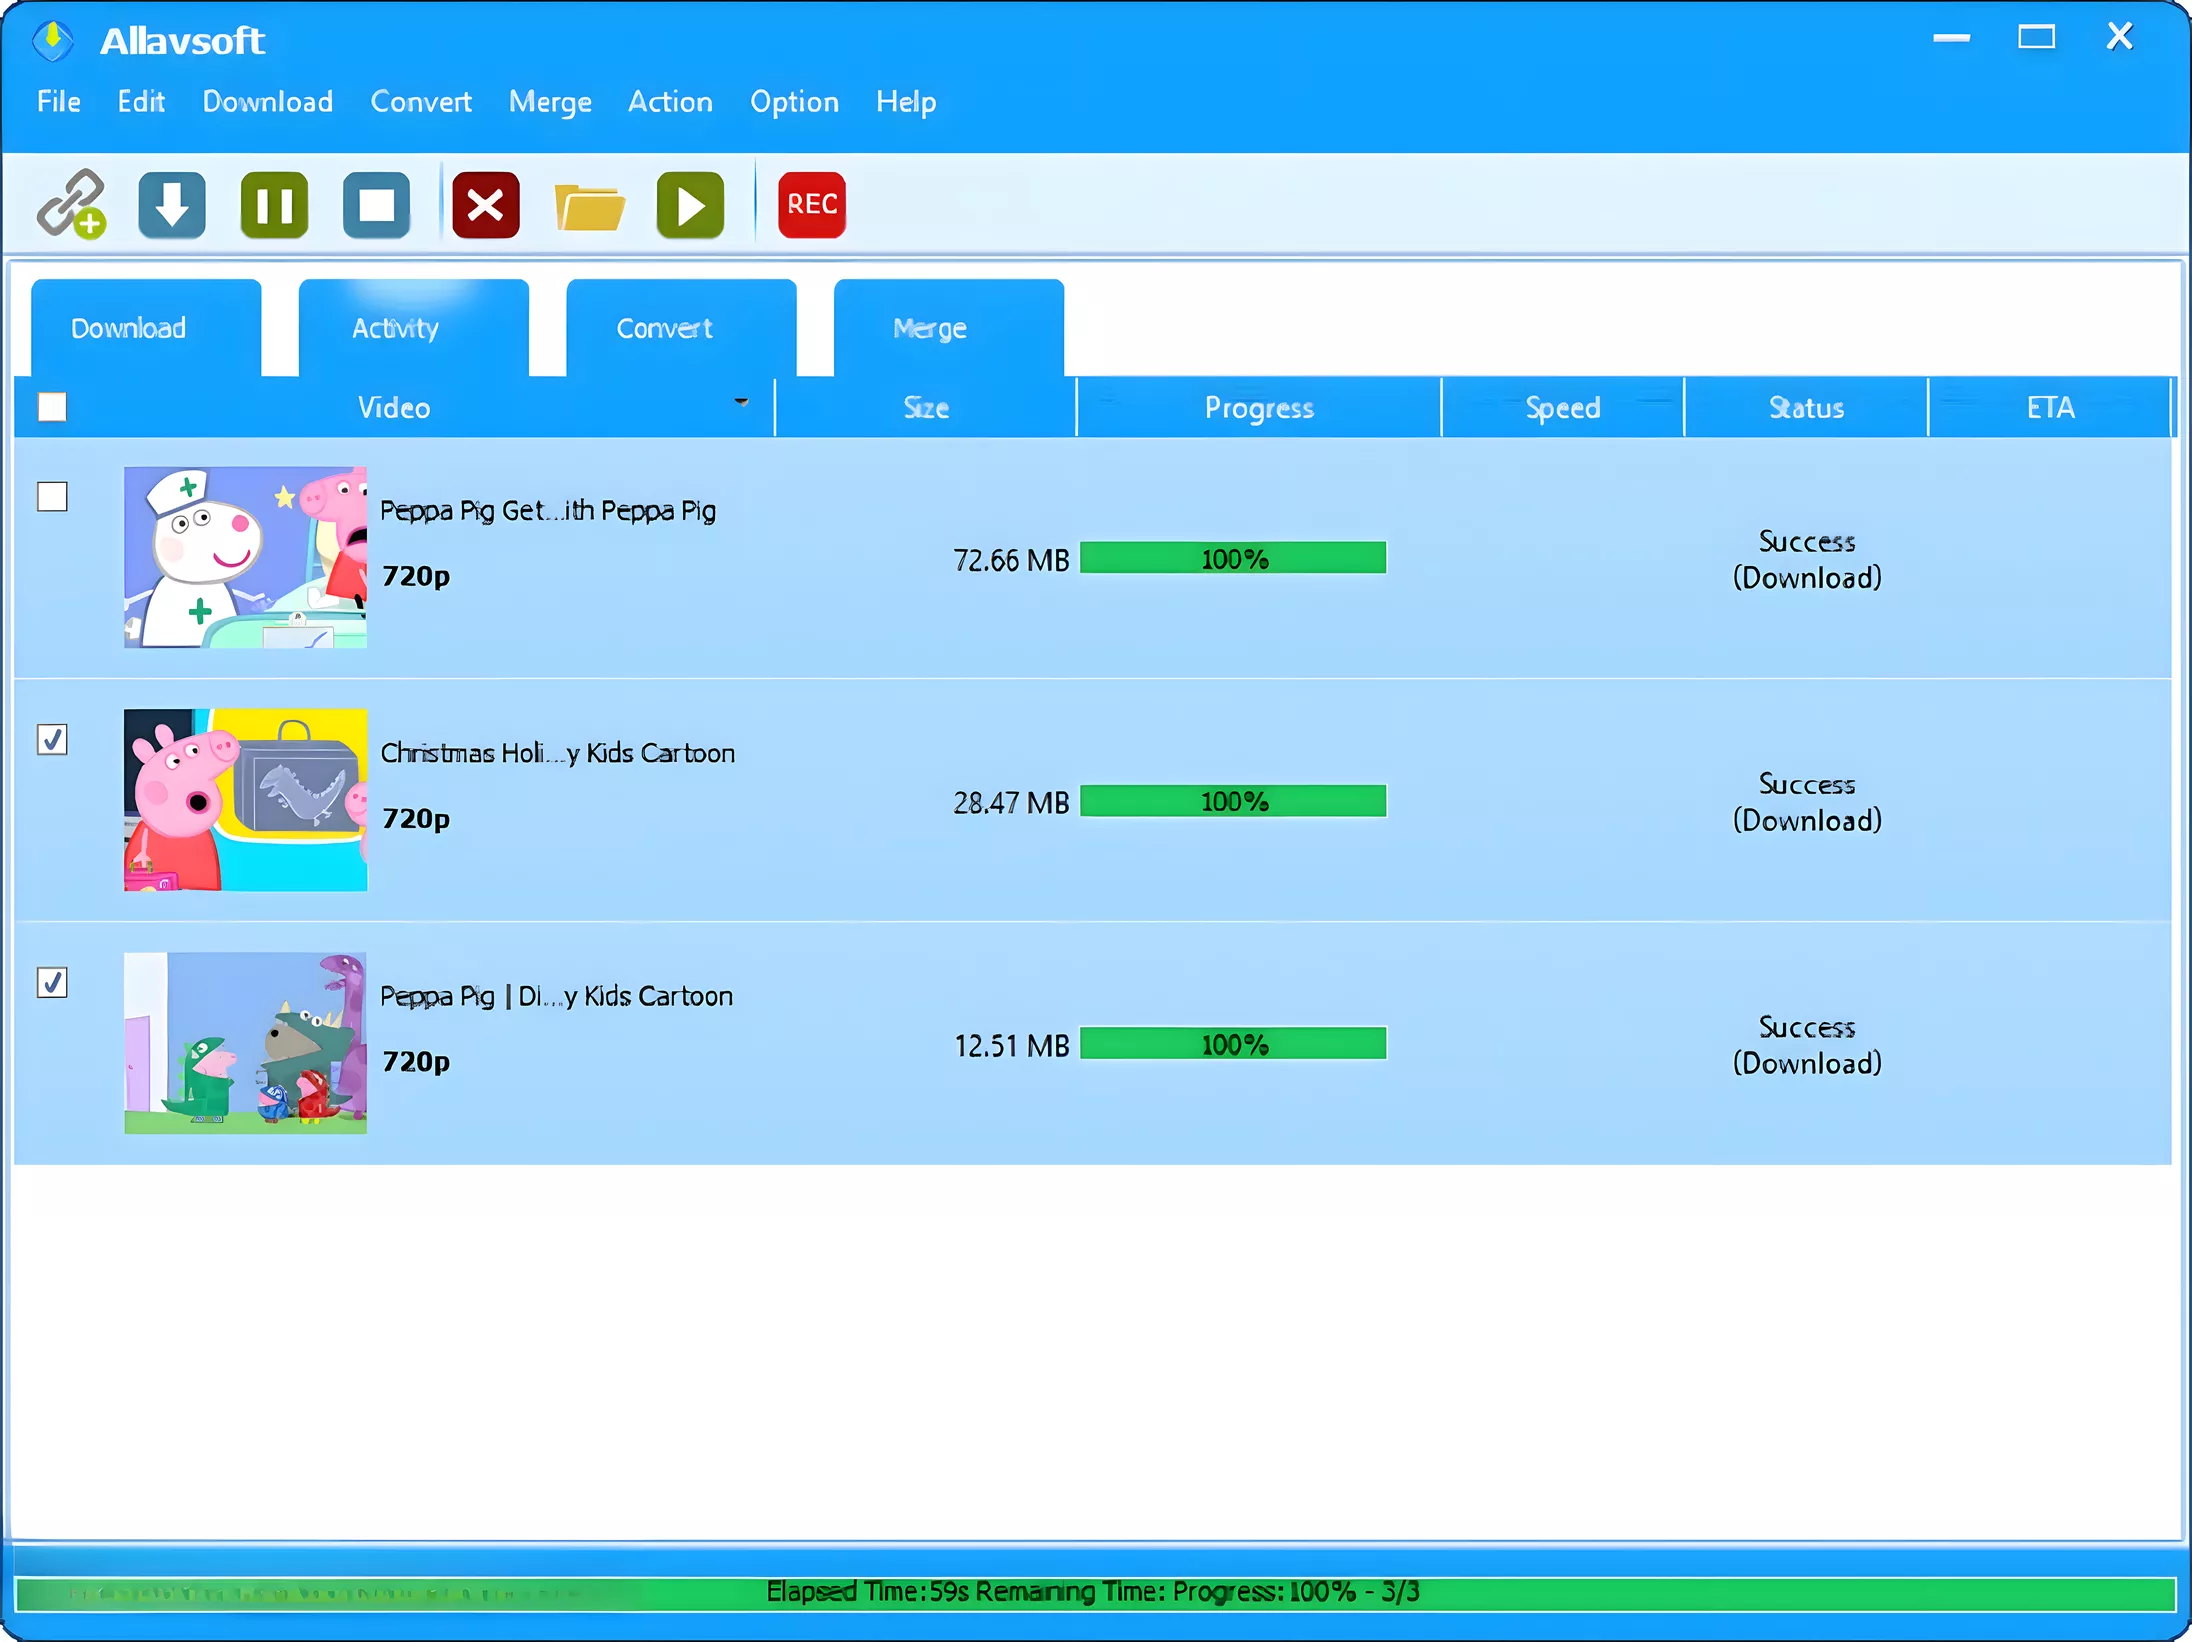Click the Peppa Pig Dinosaur Kids Cartoon thumbnail

[245, 1040]
